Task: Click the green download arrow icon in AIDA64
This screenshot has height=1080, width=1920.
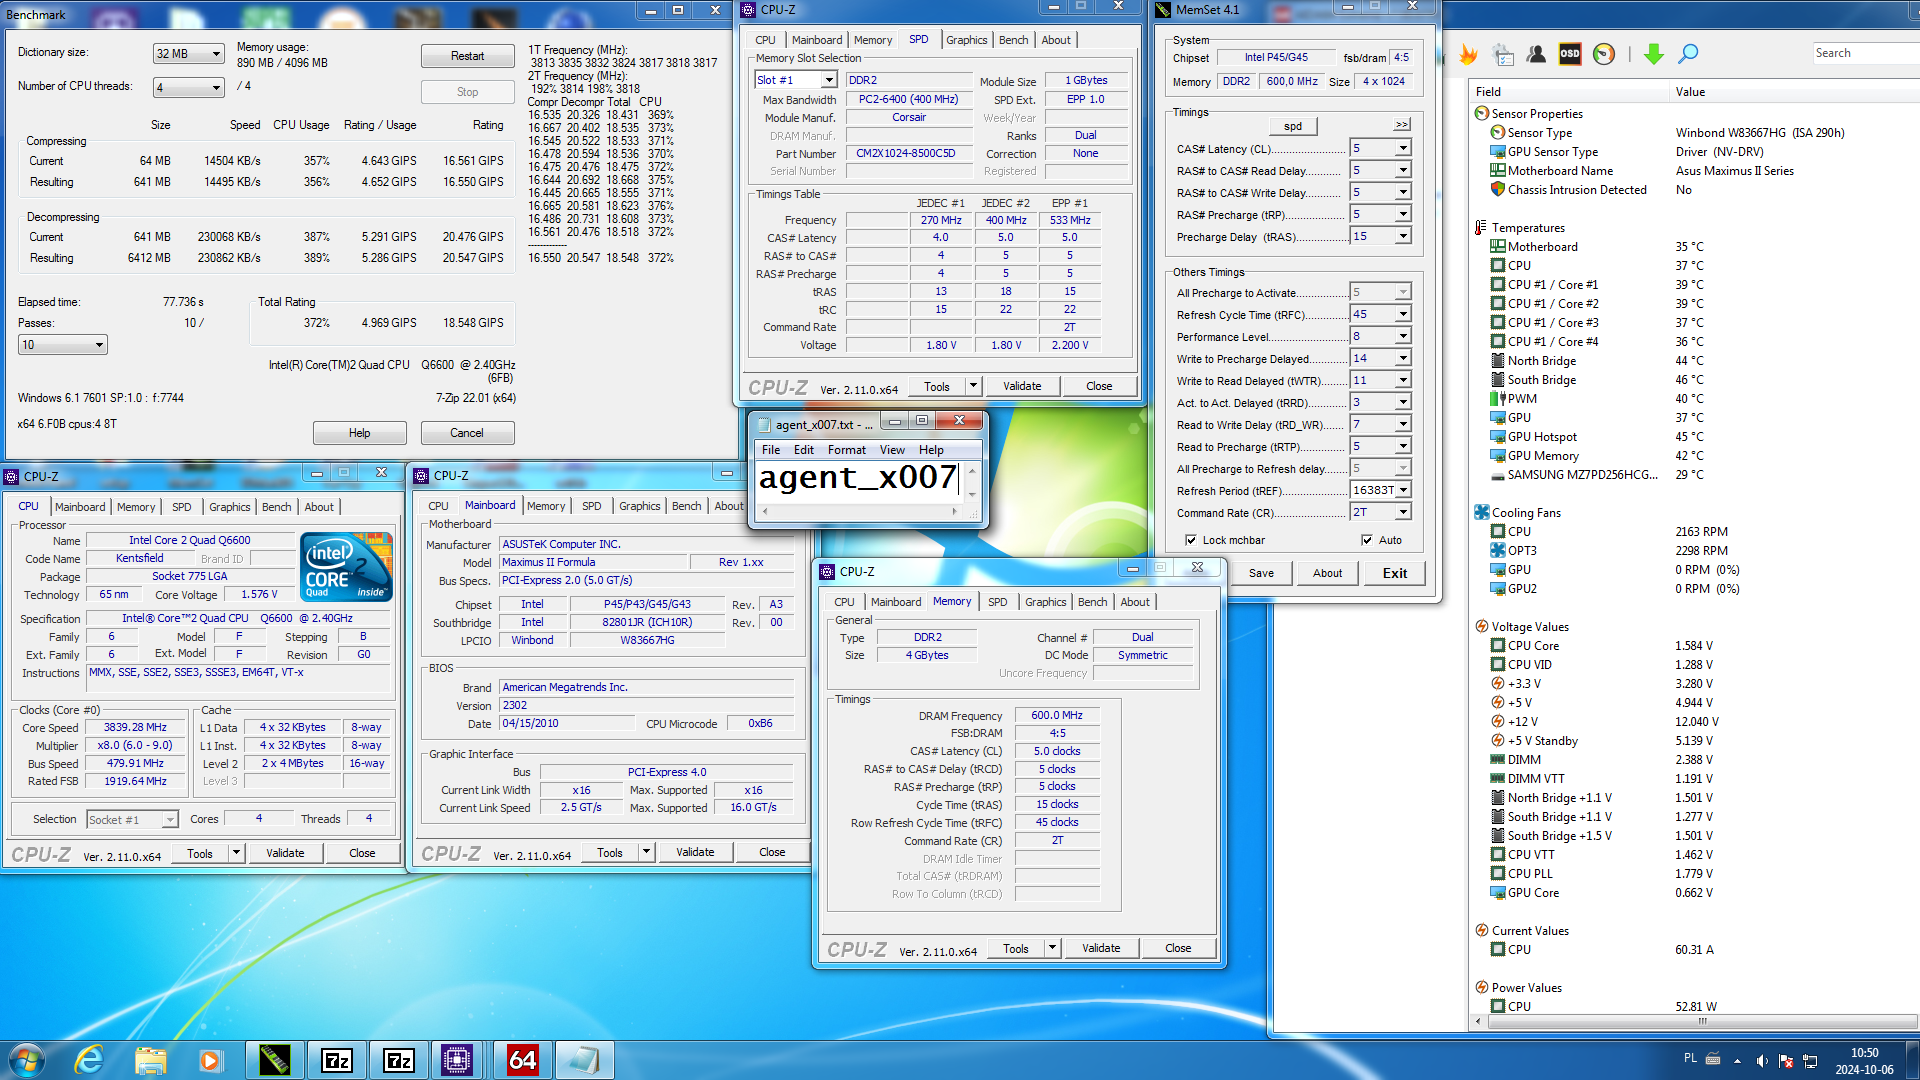Action: tap(1653, 54)
